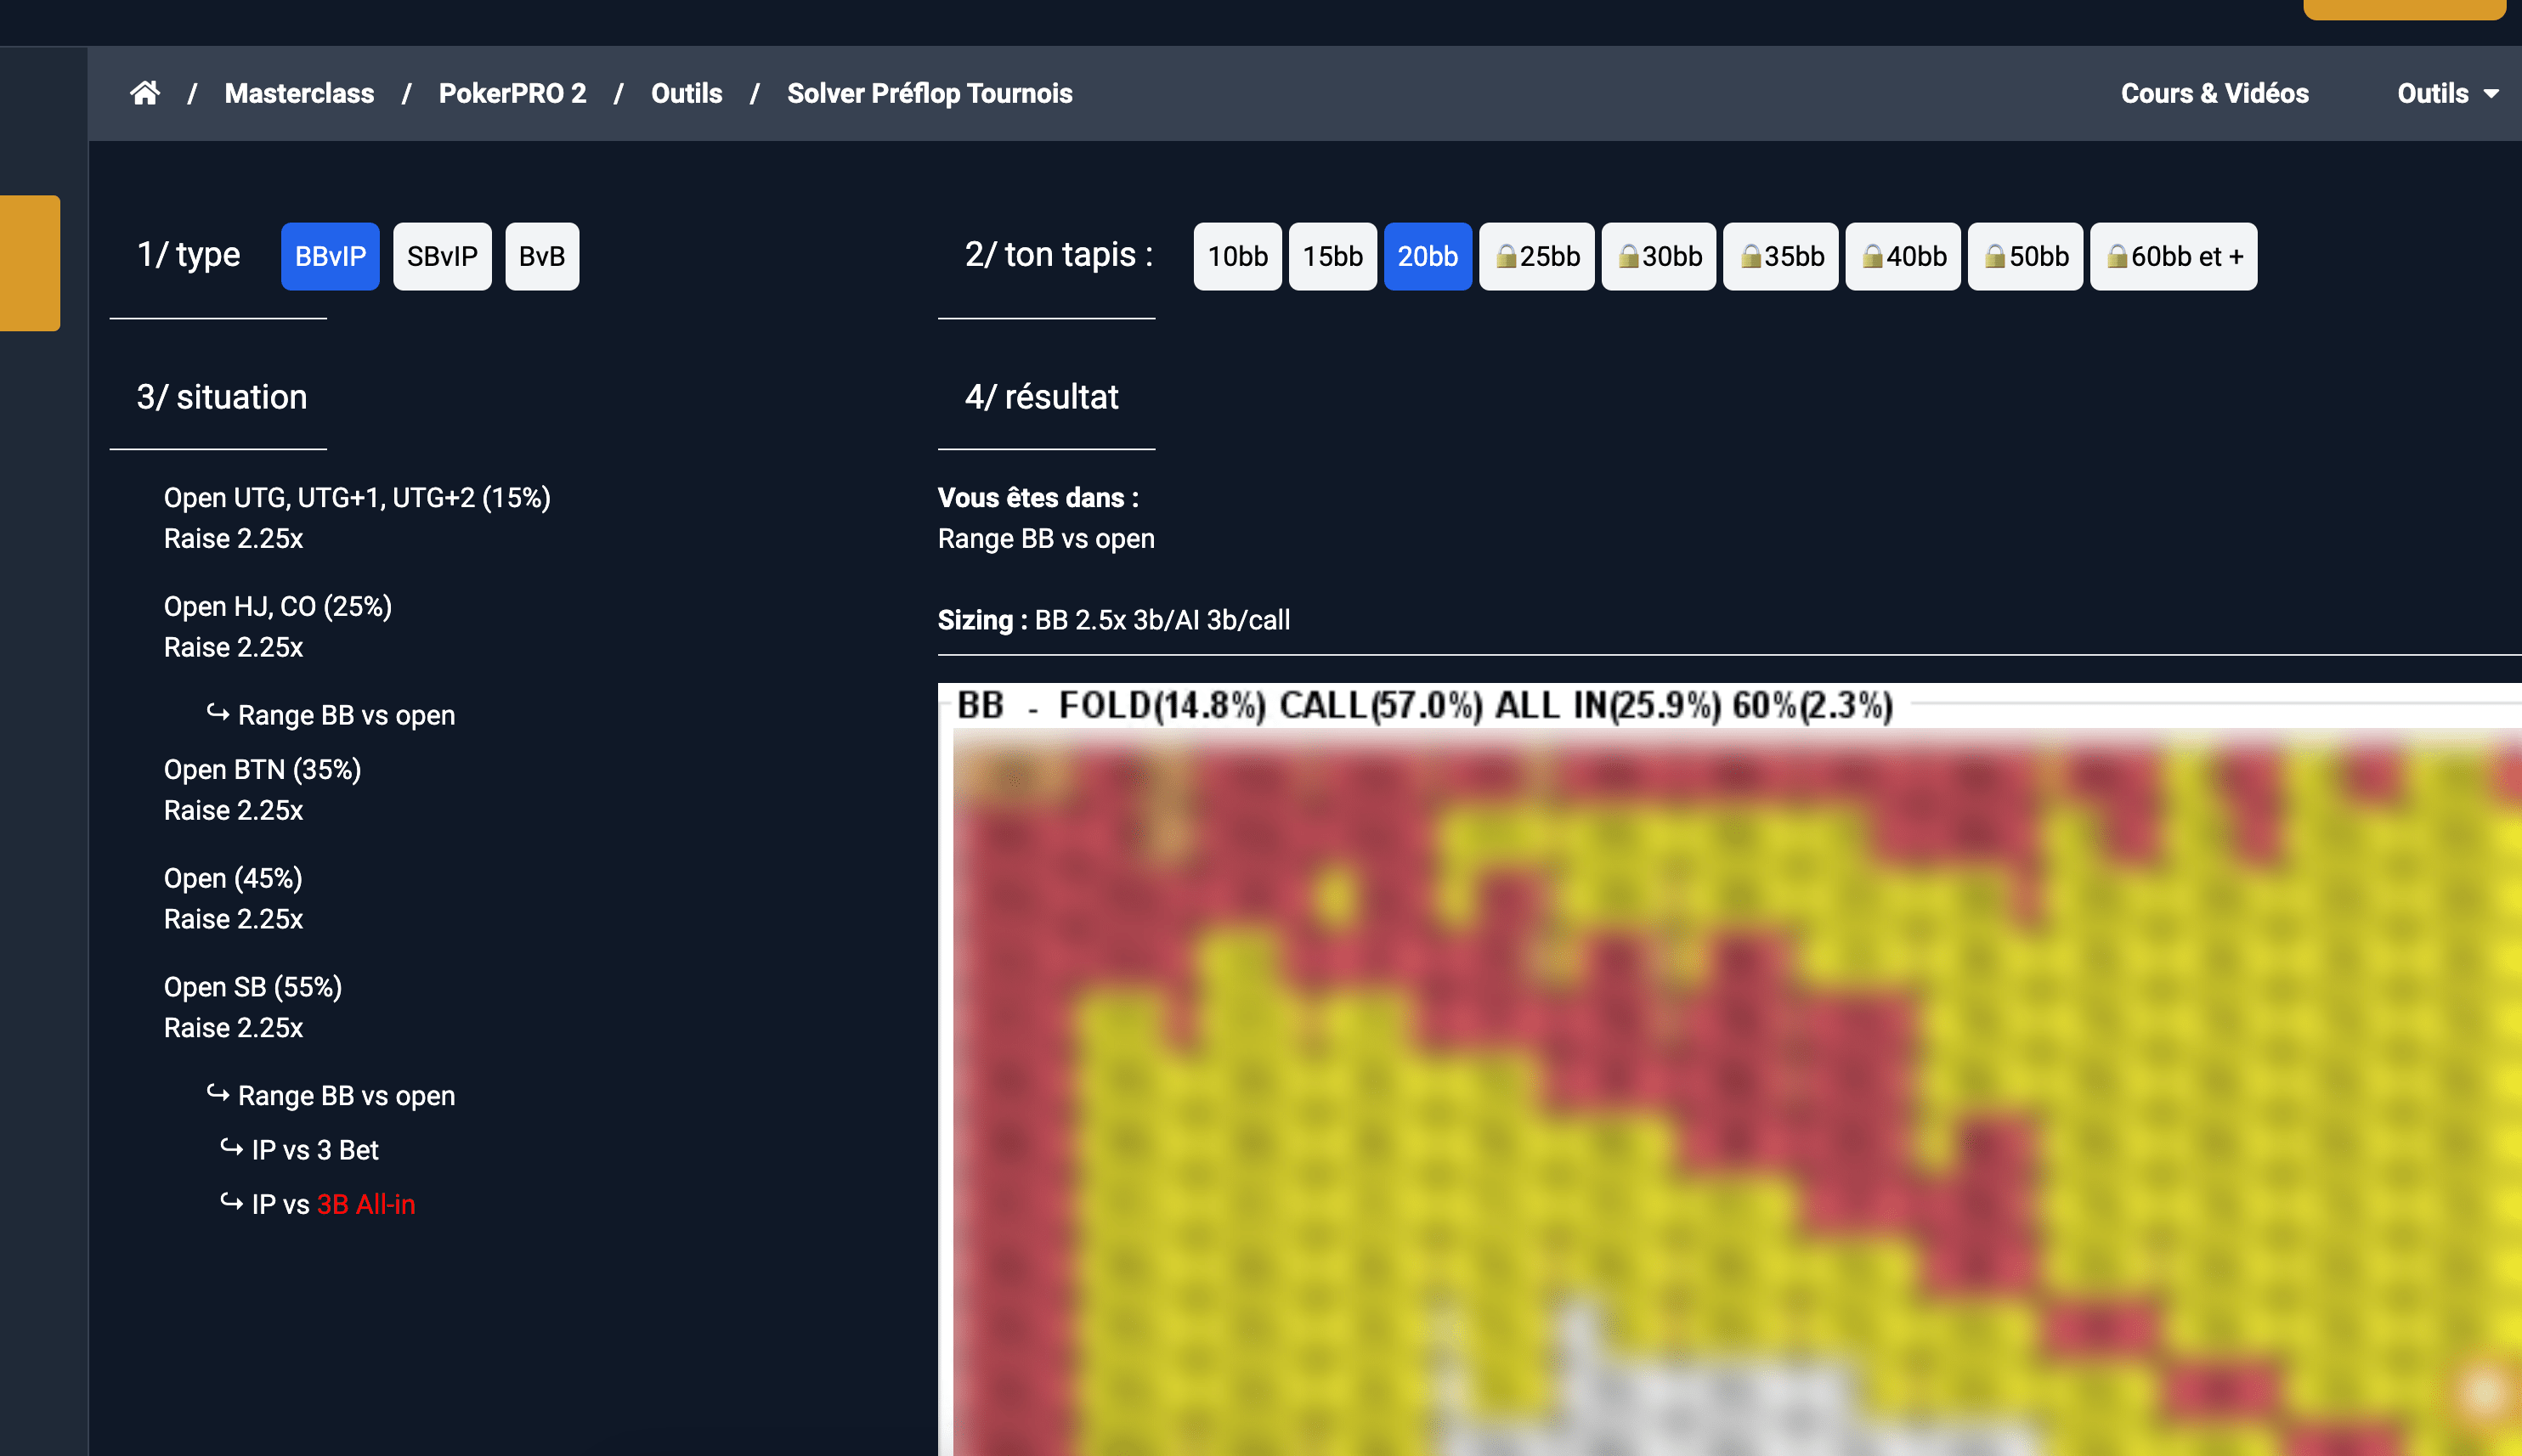Click the home icon in breadcrumb
Viewport: 2522px width, 1456px height.
pyautogui.click(x=145, y=93)
